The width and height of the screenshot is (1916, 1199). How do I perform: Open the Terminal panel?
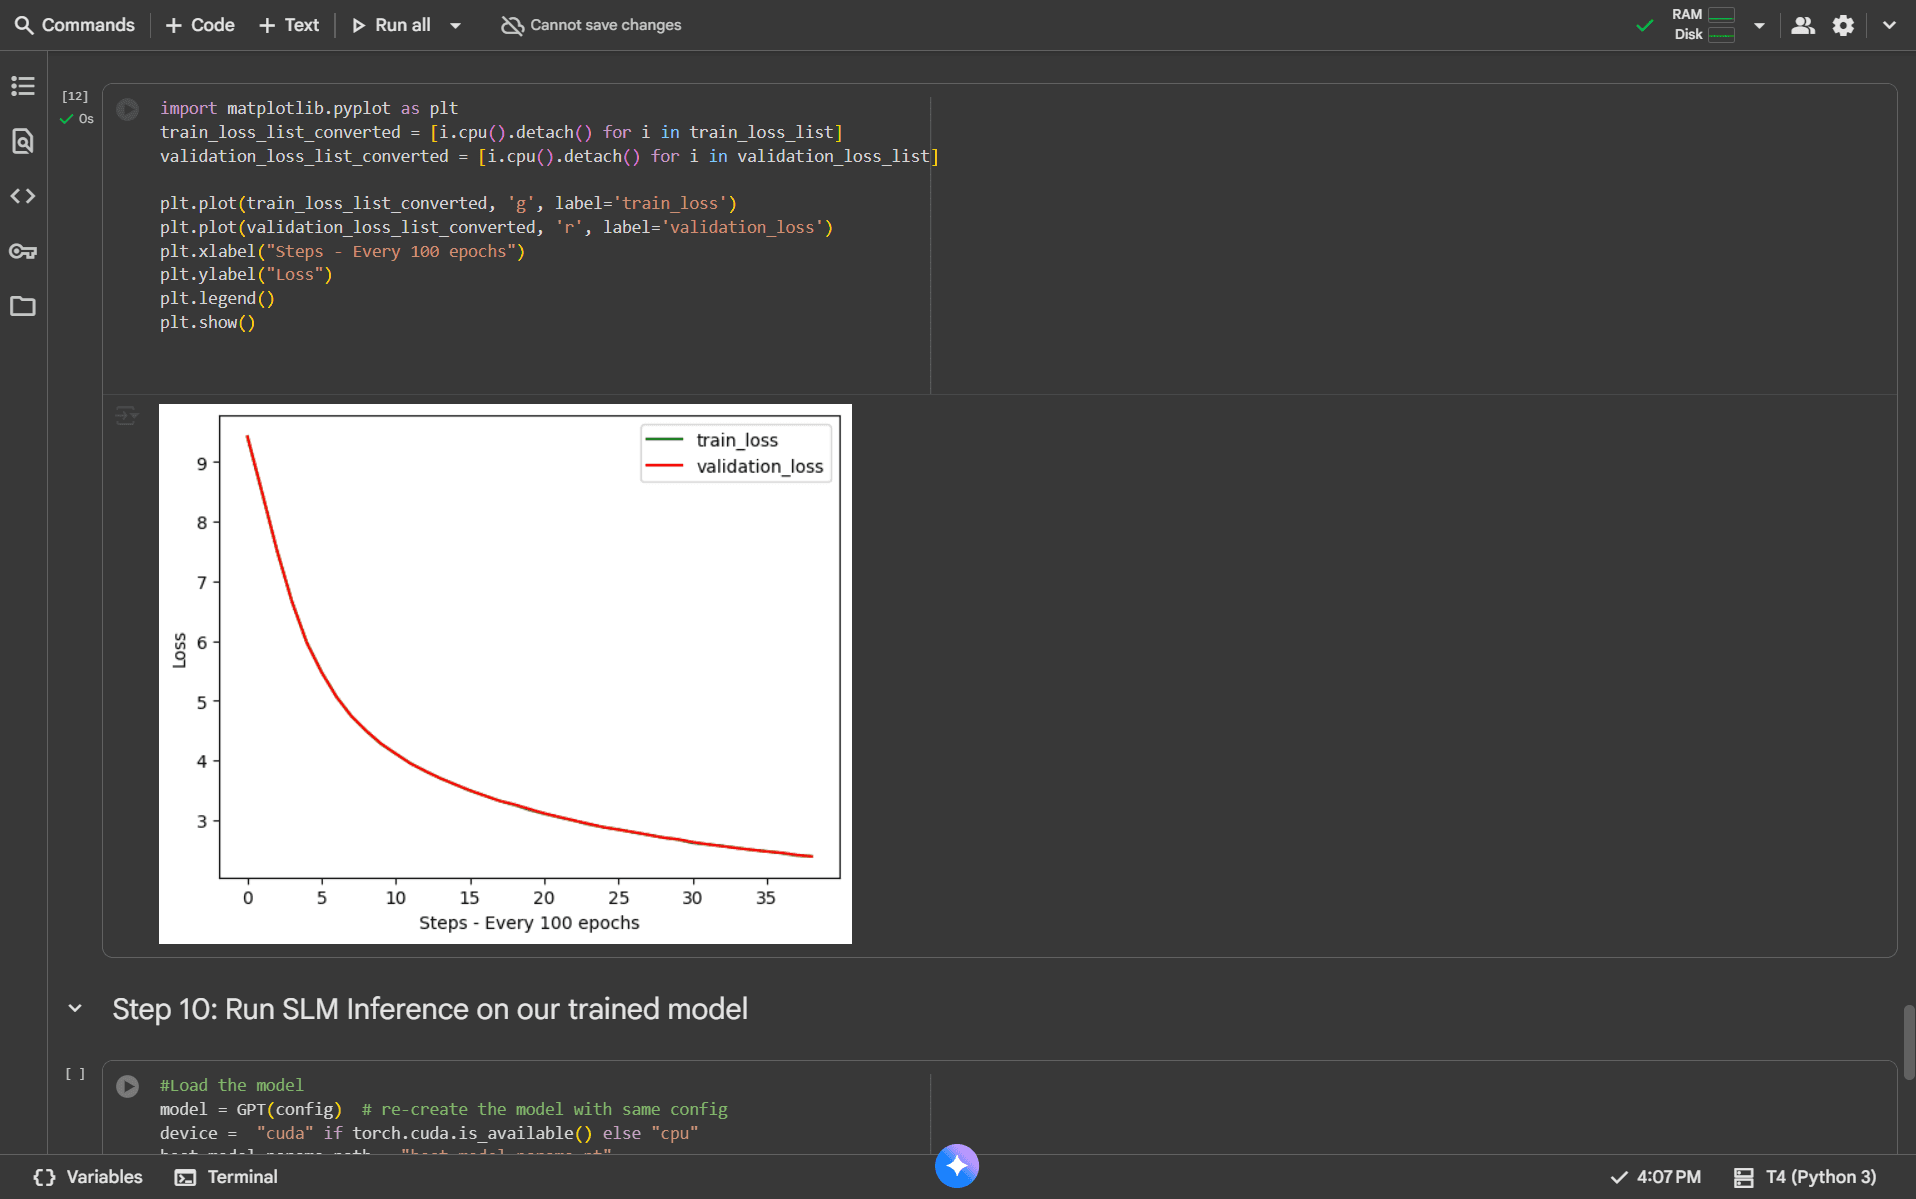pyautogui.click(x=226, y=1177)
